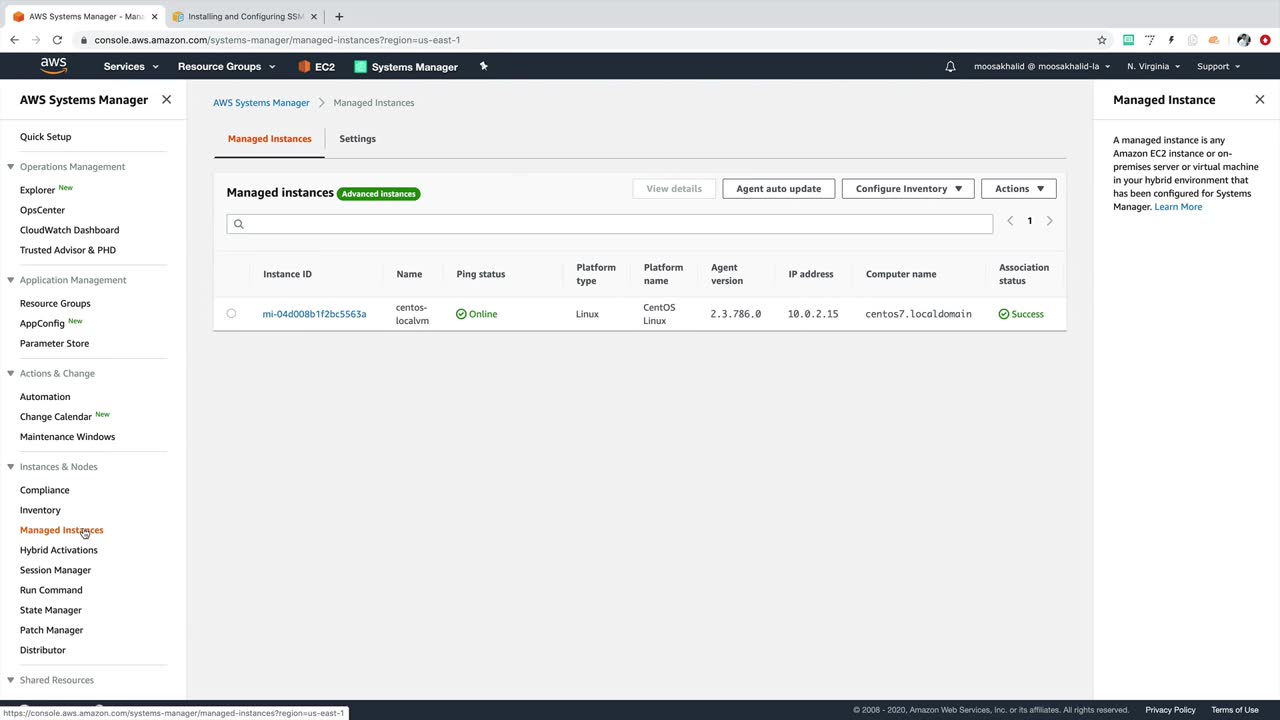The width and height of the screenshot is (1280, 720).
Task: Switch to the Installing and Configuring SSM tab
Action: 244,16
